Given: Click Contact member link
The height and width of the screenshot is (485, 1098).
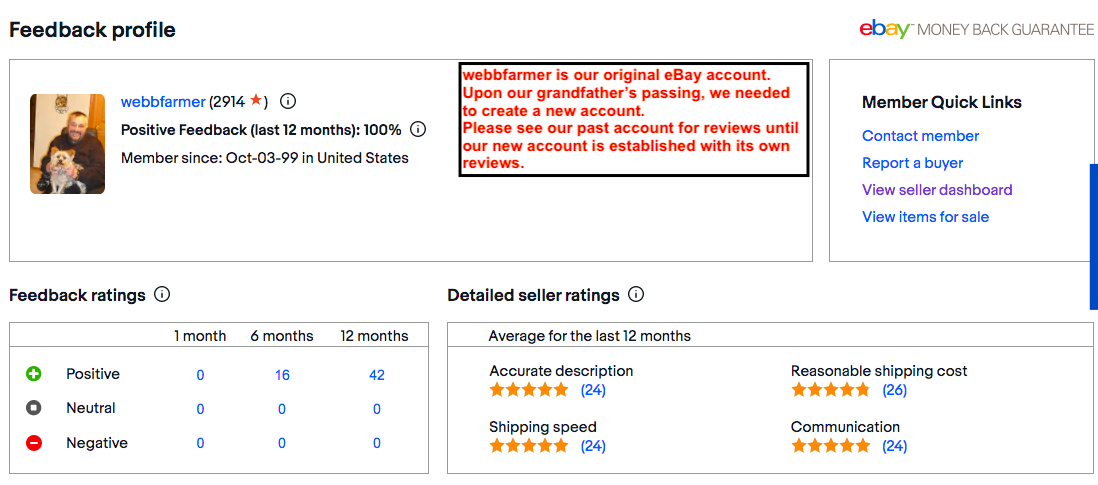Looking at the screenshot, I should click(920, 136).
